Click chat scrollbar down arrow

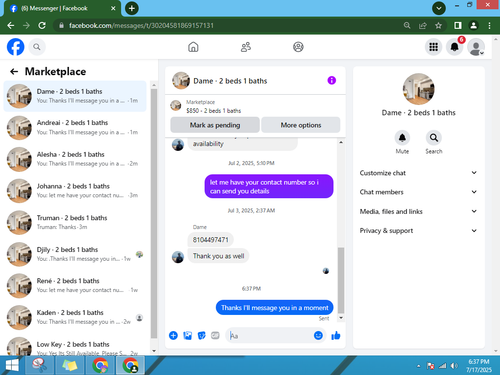[x=341, y=318]
